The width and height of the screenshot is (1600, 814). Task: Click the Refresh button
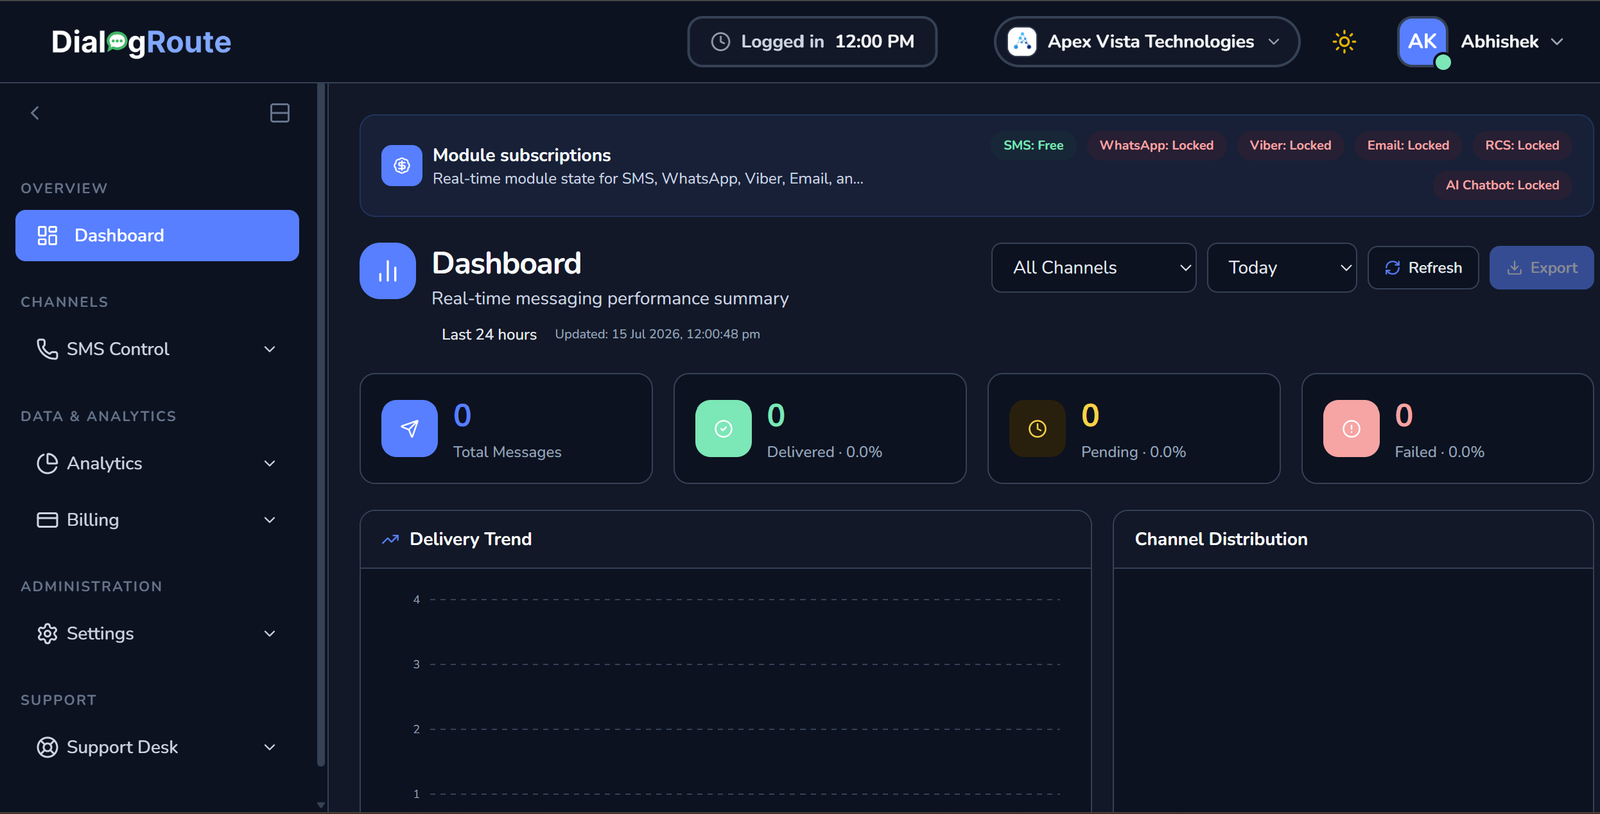(1423, 268)
